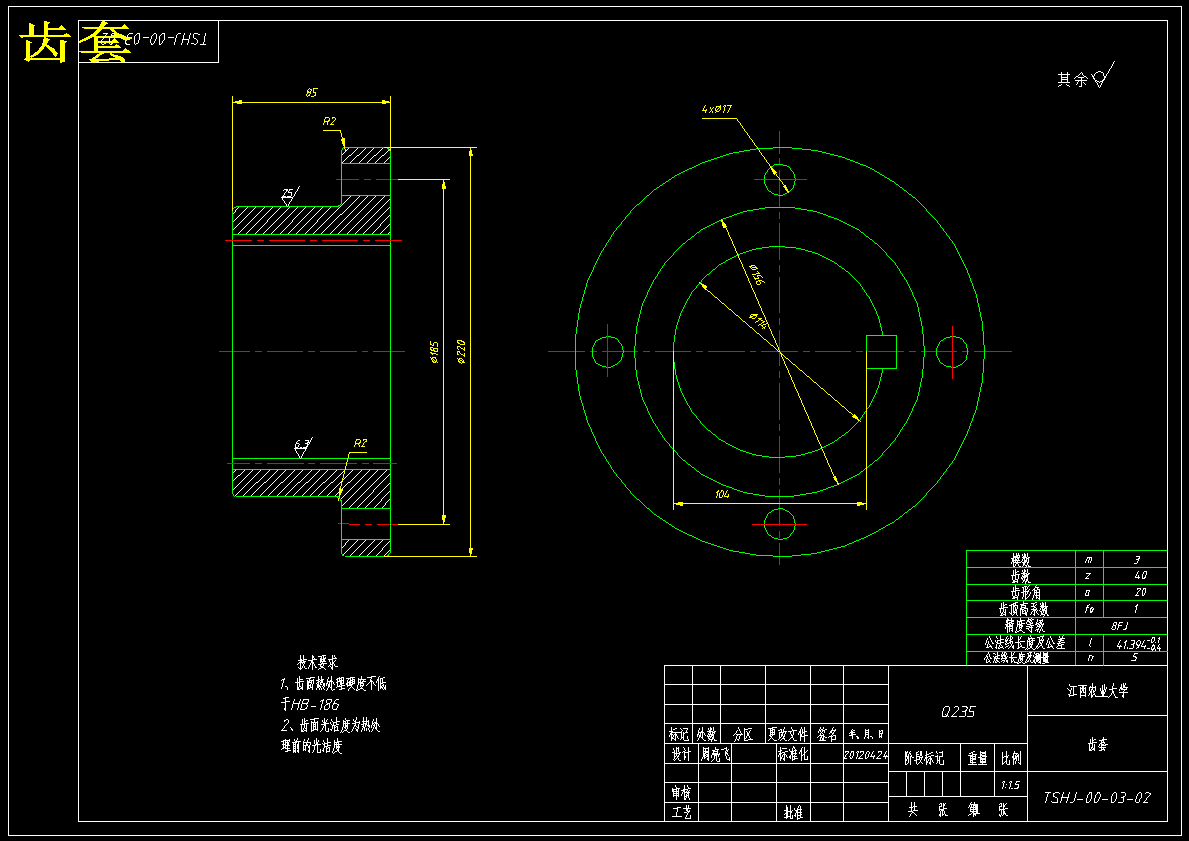This screenshot has height=841, width=1189.
Task: Click the value "5" in the bottom gear table row
Action: (1134, 657)
